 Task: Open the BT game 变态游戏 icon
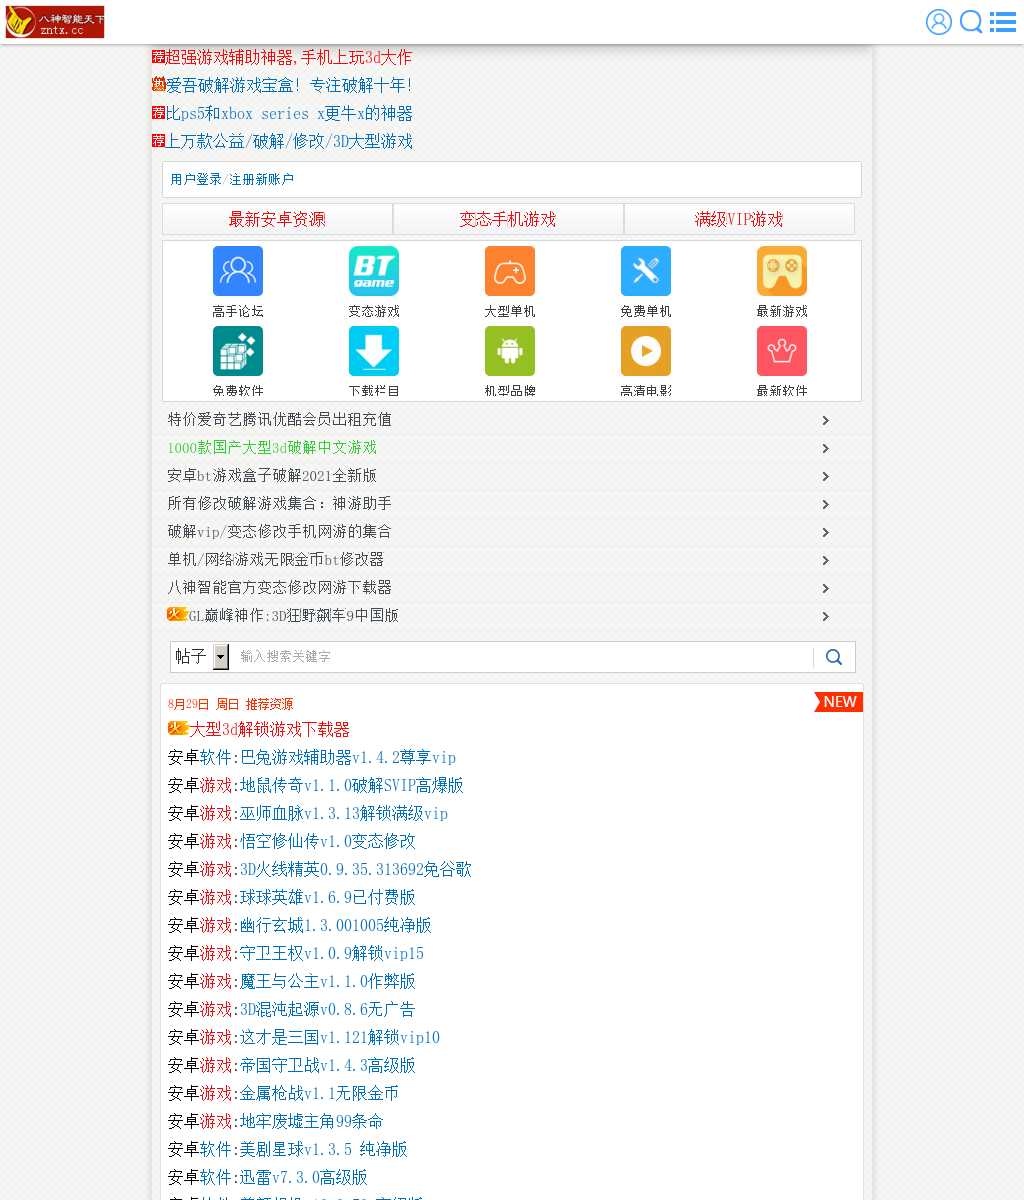[x=374, y=271]
